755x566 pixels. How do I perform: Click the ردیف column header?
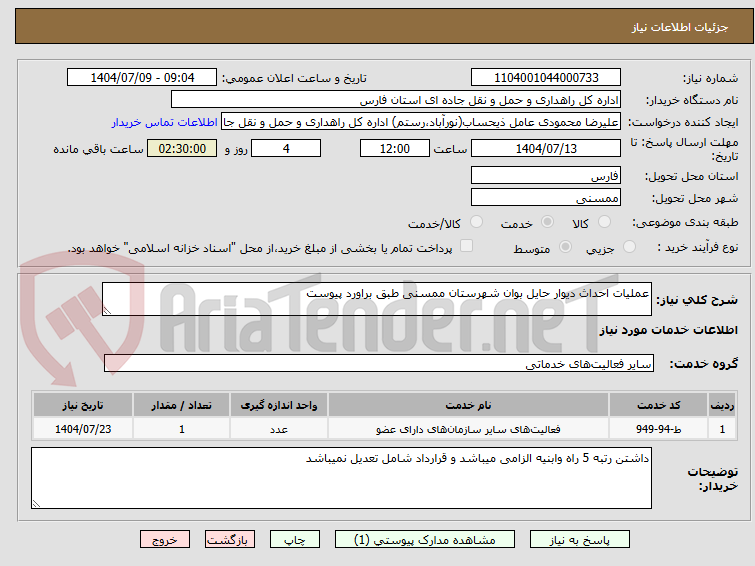[722, 405]
